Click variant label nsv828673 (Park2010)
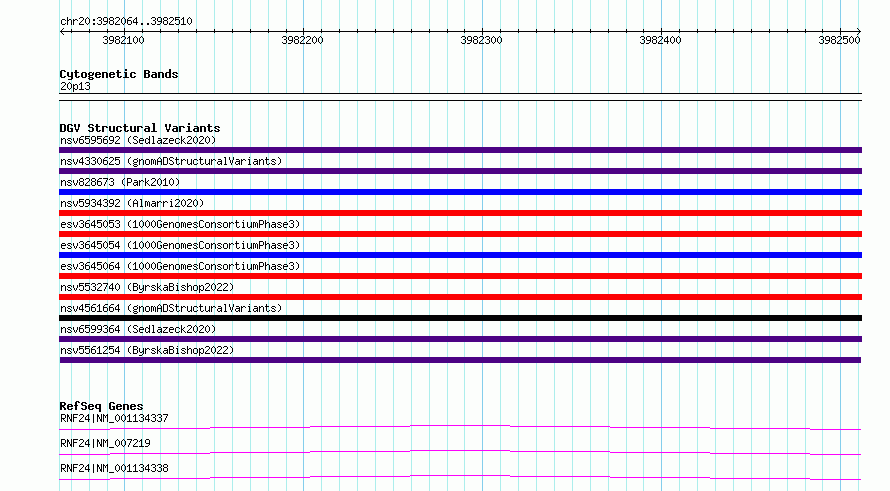The width and height of the screenshot is (890, 491). click(120, 182)
